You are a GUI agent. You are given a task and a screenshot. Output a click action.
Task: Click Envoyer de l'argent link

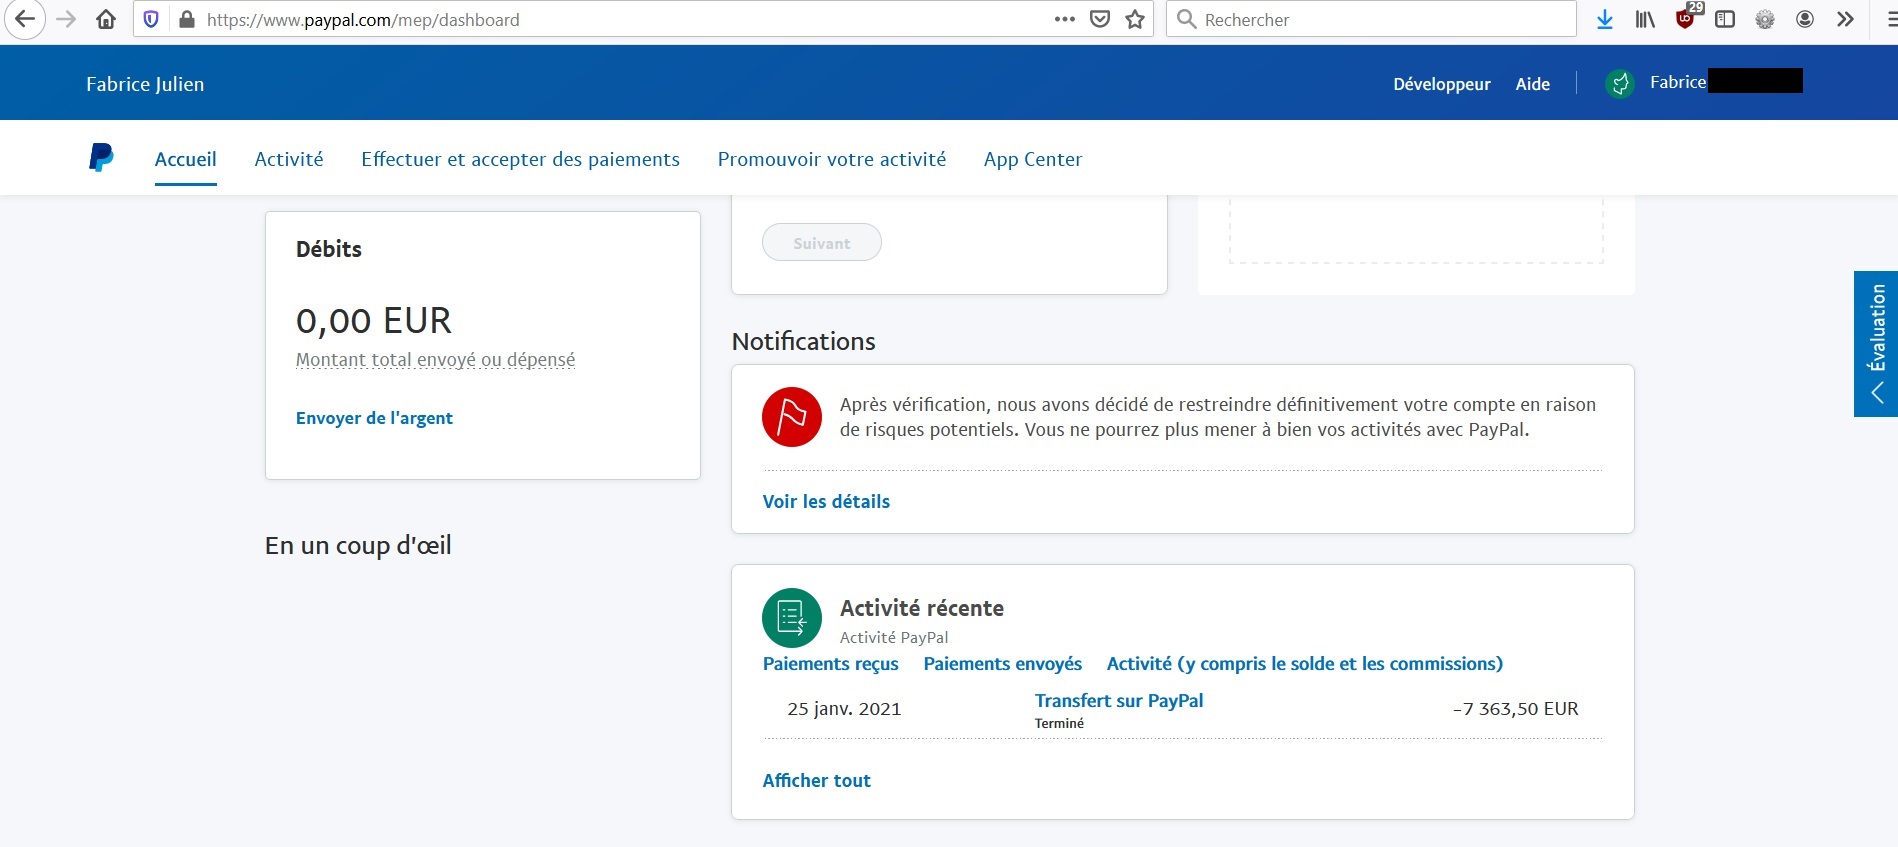(374, 418)
